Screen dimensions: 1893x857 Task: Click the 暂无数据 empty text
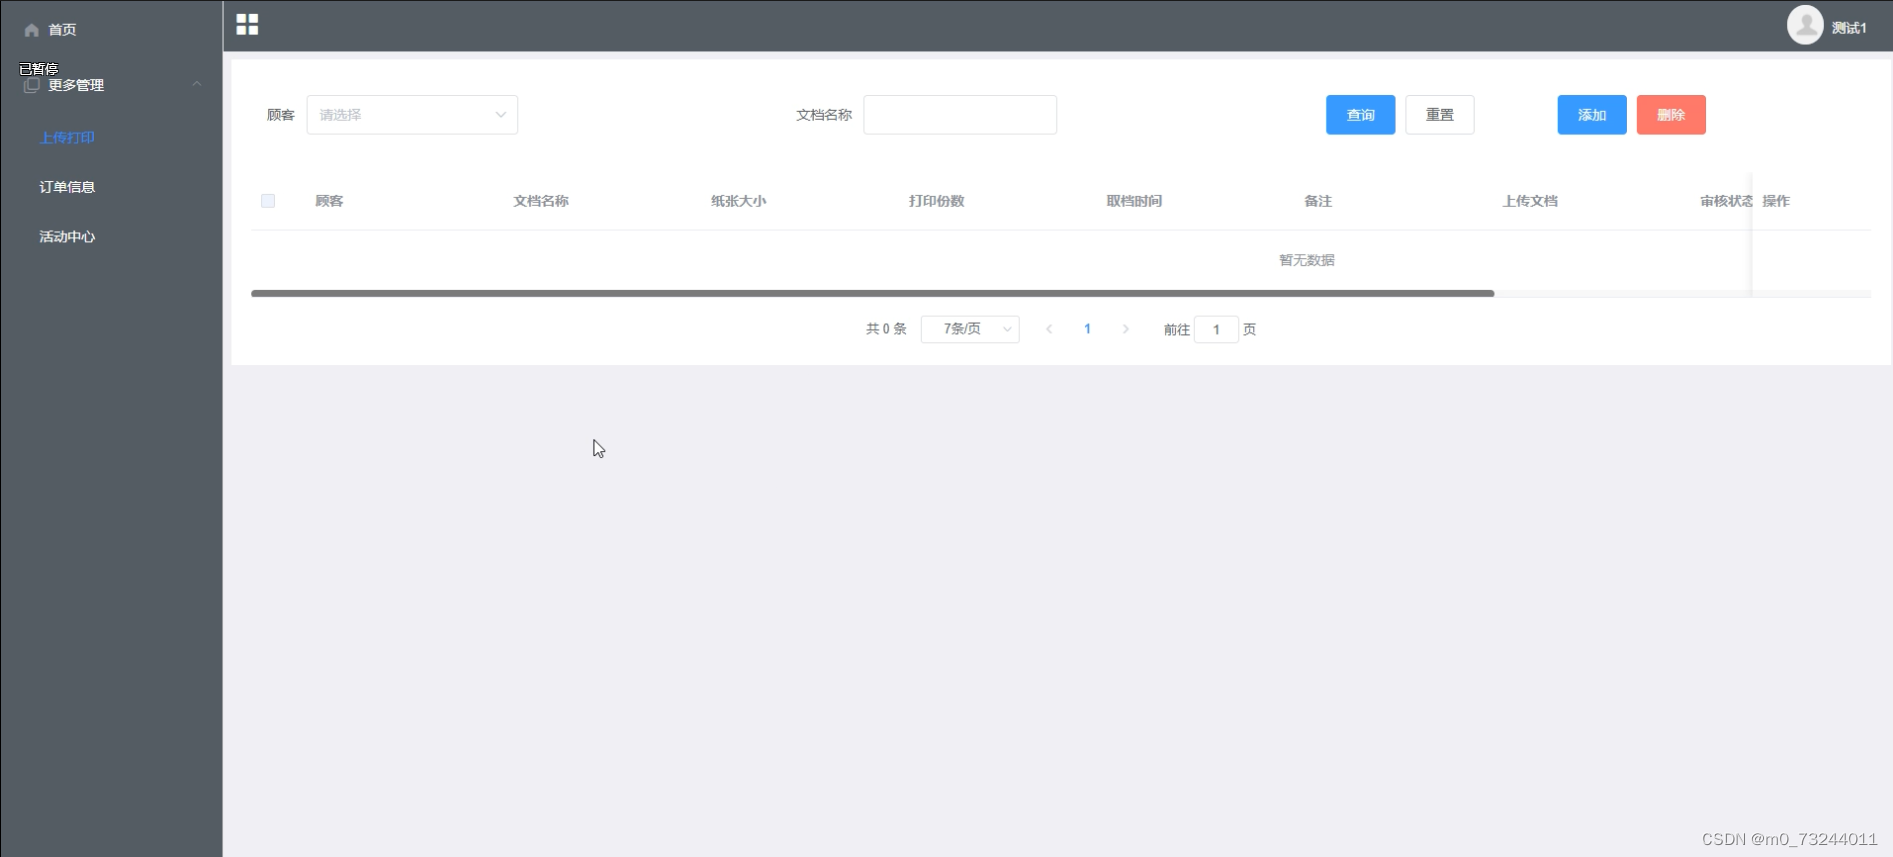[1307, 260]
